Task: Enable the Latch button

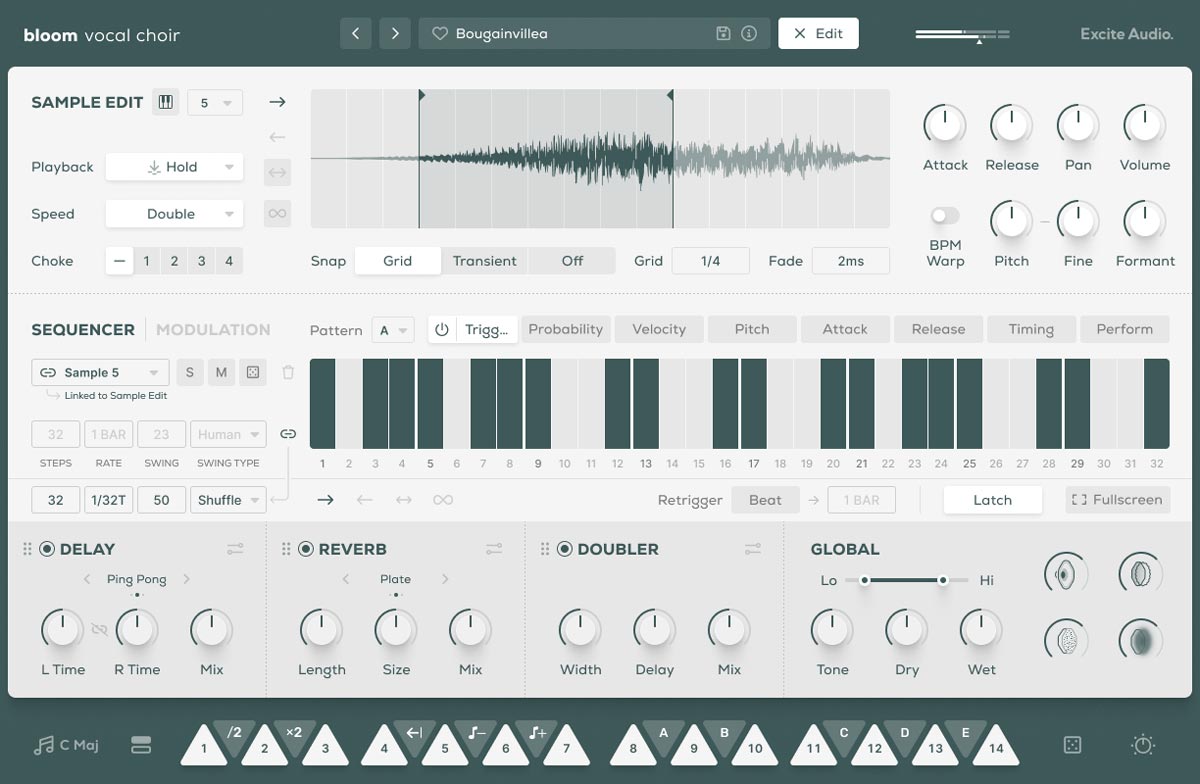Action: (993, 499)
